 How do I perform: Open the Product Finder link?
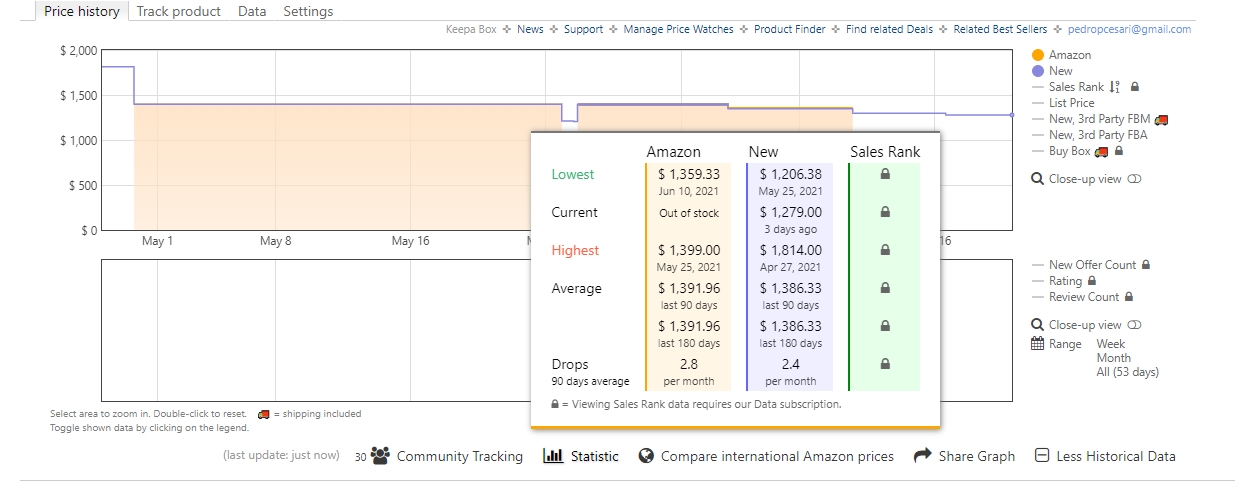coord(789,30)
